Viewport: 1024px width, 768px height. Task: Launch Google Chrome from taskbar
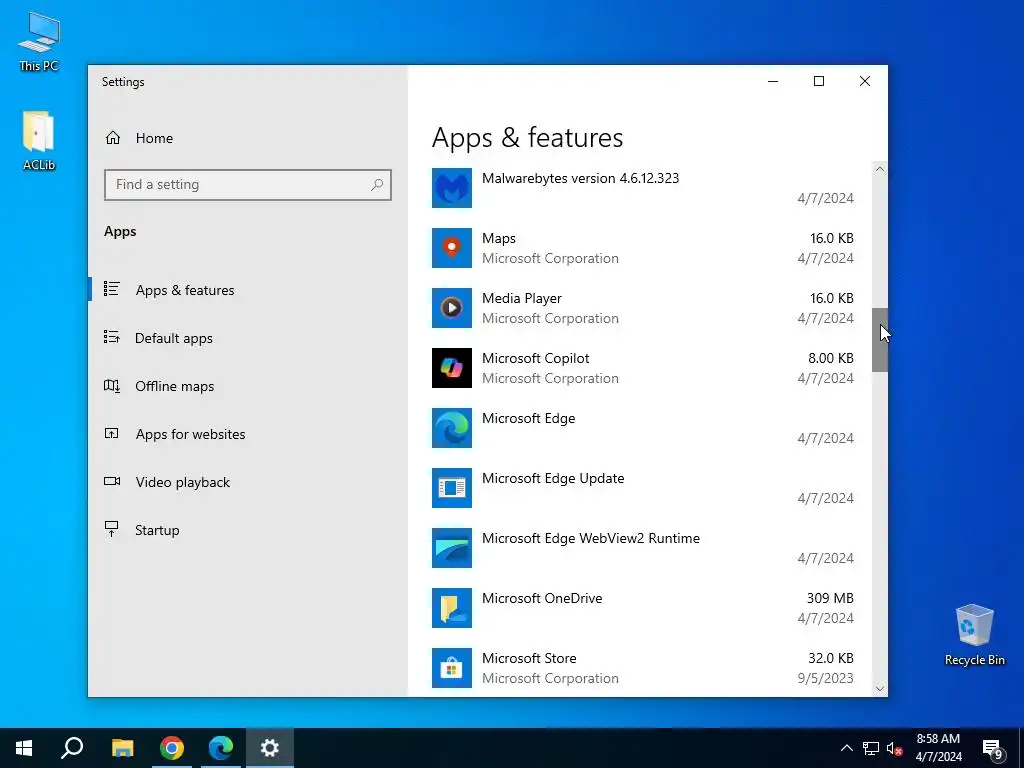coord(172,748)
